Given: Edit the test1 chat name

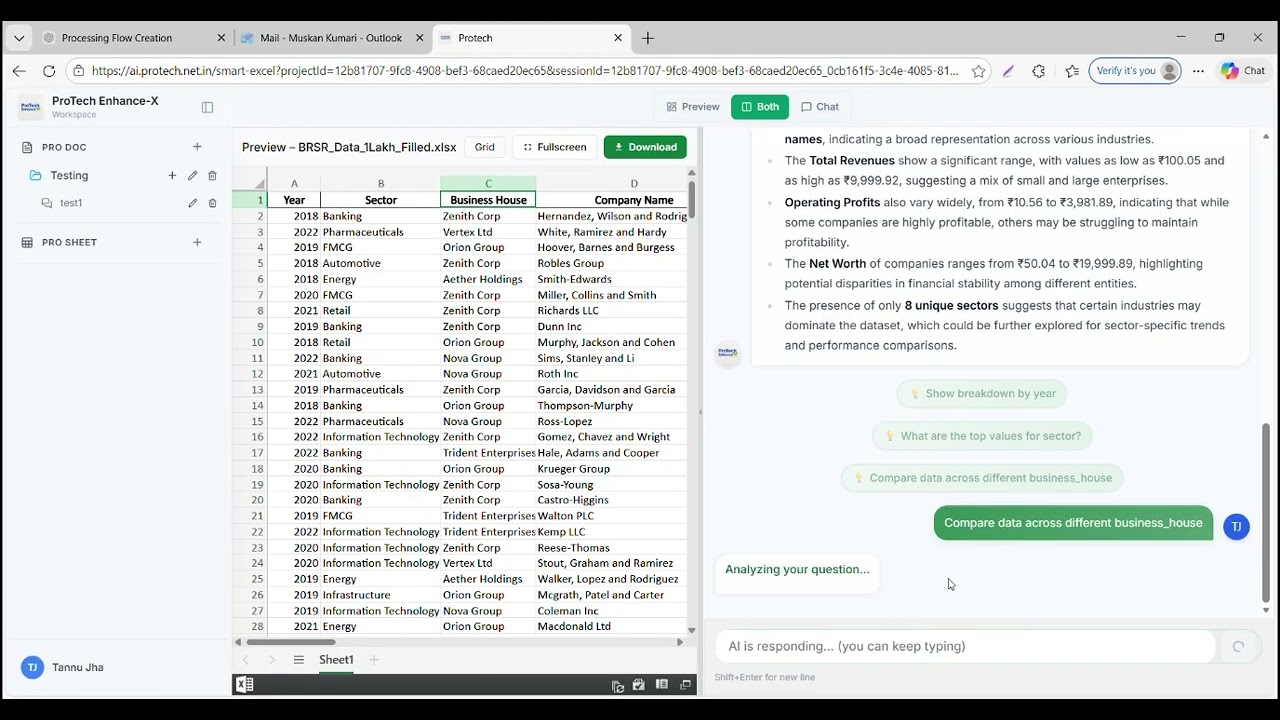Looking at the screenshot, I should 192,203.
